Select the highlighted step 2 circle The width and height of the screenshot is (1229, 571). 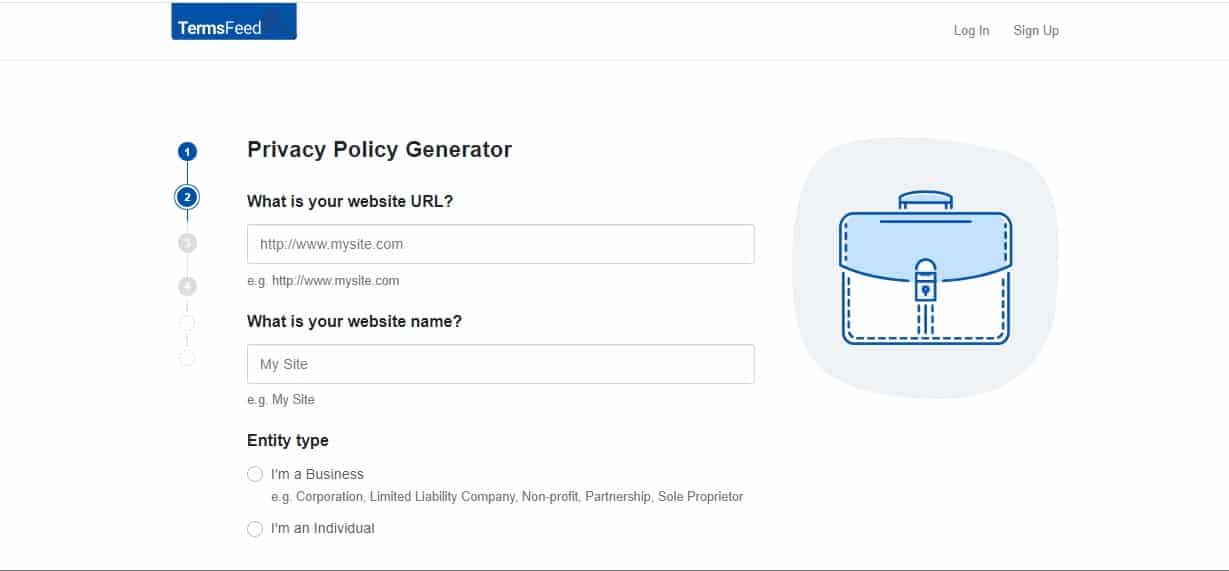[187, 197]
